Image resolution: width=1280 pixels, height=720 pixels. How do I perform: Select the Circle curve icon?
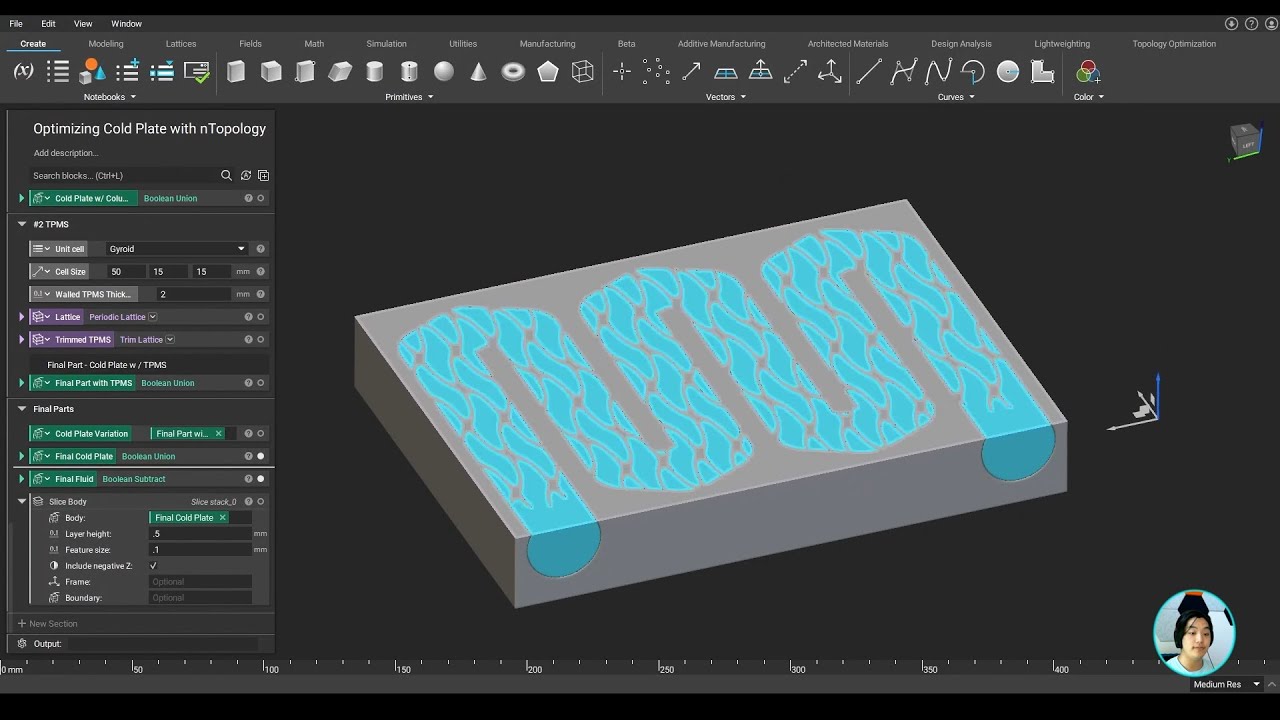[1008, 71]
